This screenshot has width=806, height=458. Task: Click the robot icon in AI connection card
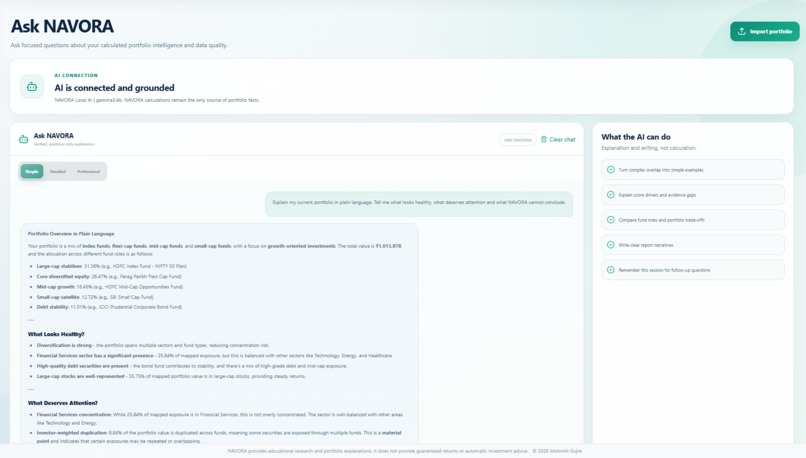(32, 87)
